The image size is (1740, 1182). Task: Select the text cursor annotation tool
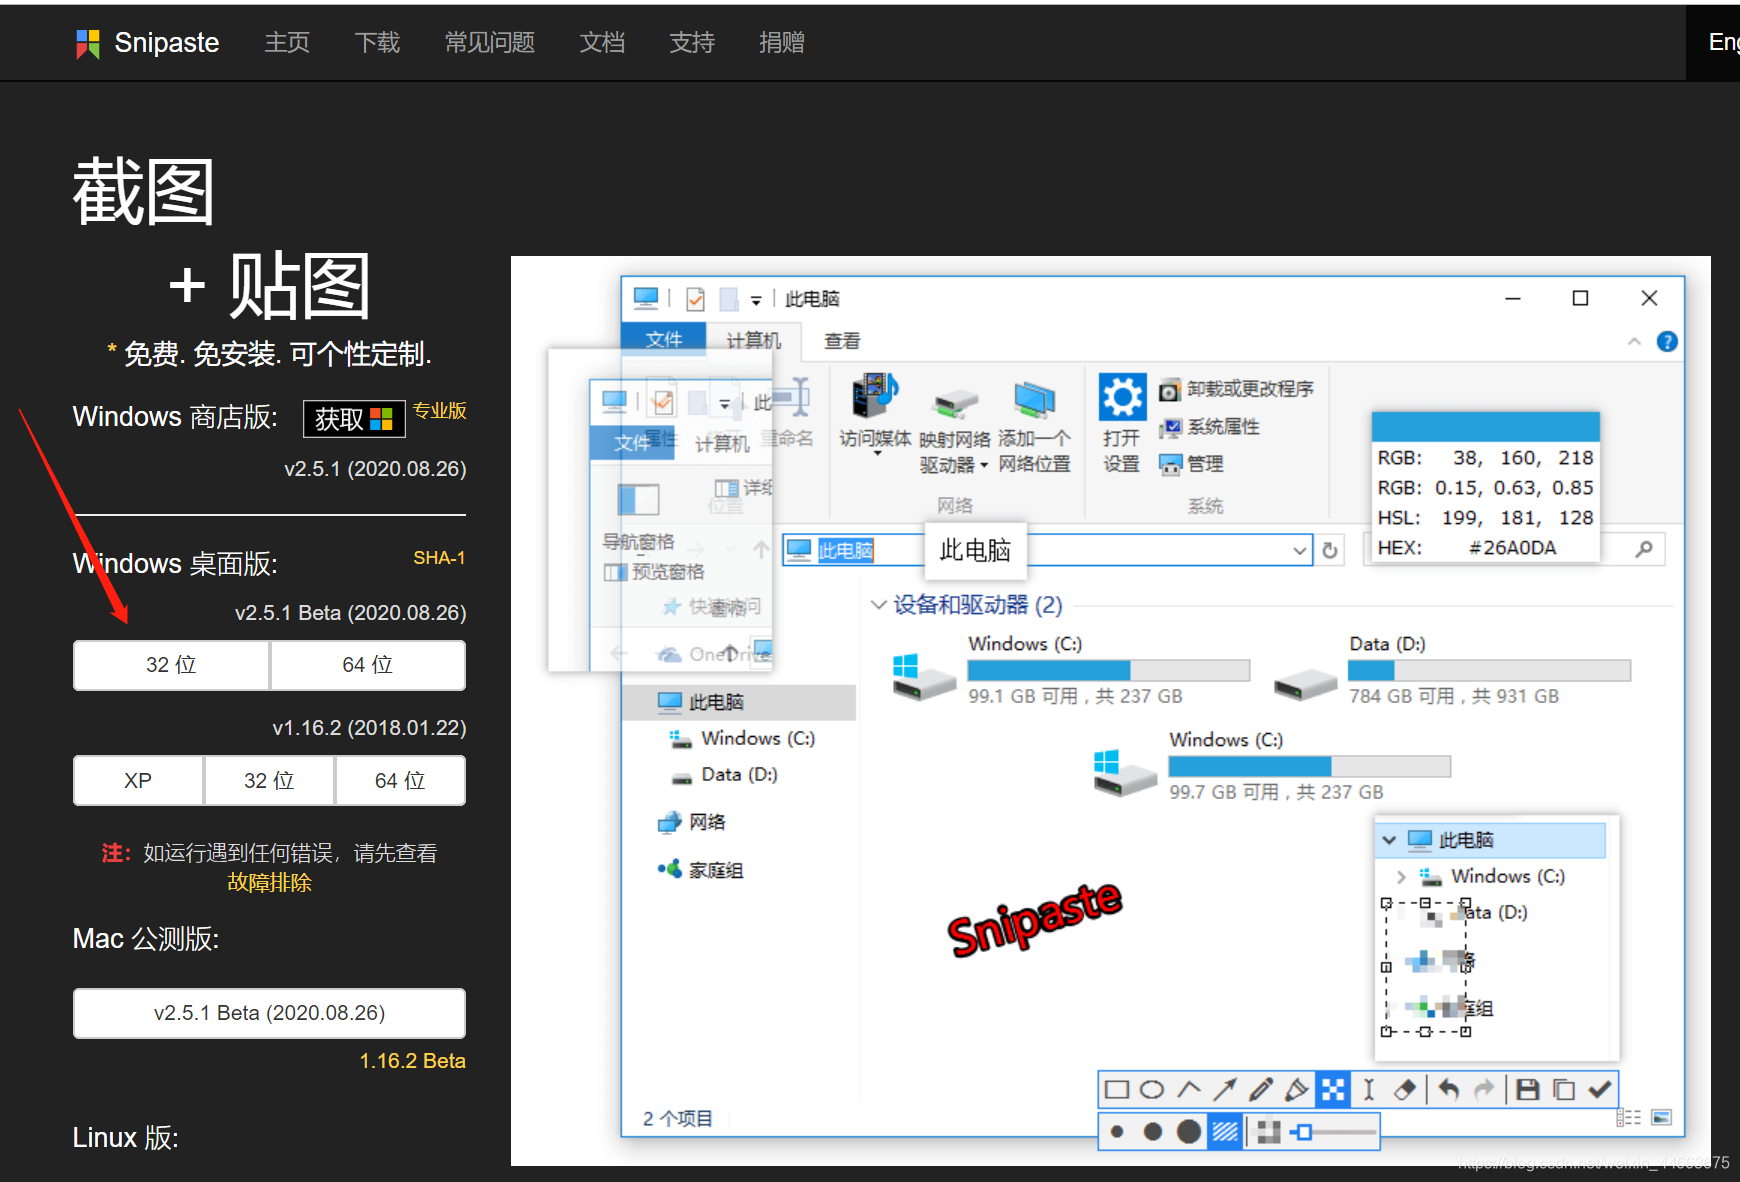click(1369, 1090)
